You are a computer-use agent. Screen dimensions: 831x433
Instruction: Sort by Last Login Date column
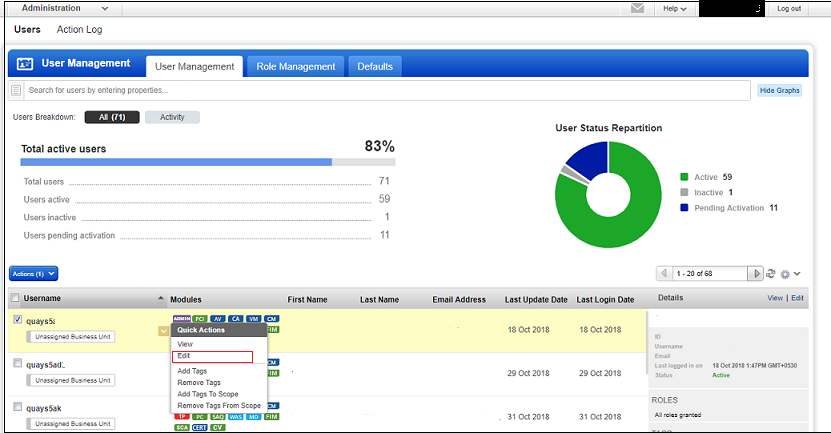point(605,299)
